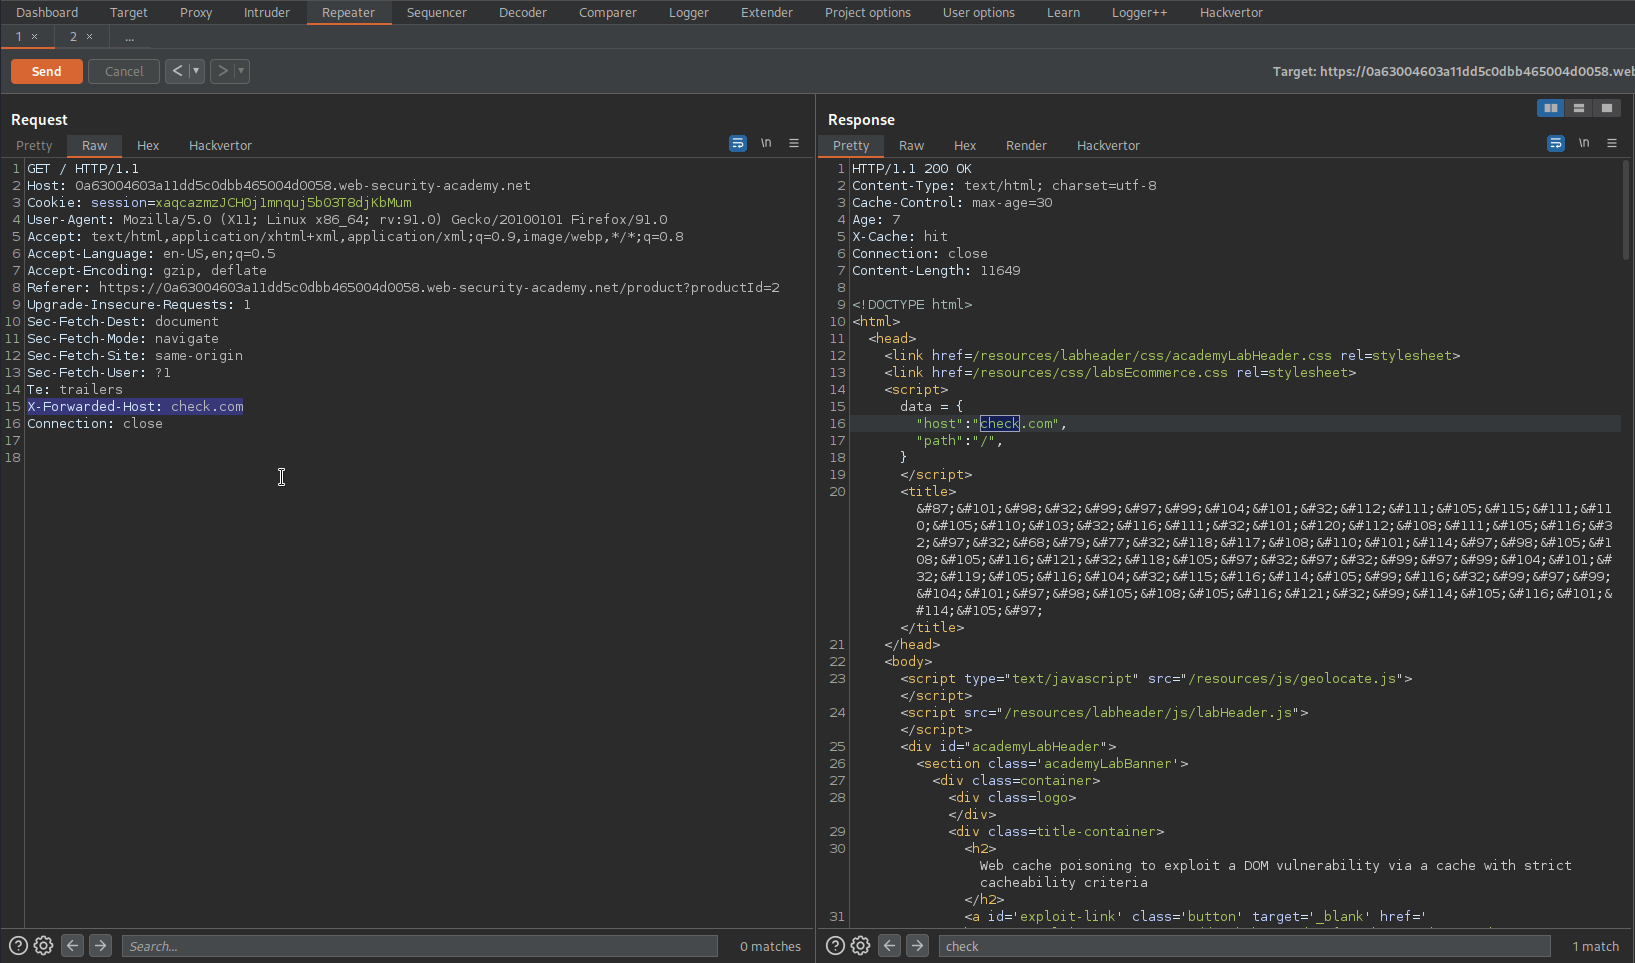This screenshot has height=963, width=1635.
Task: Switch Response view to Hex
Action: point(965,145)
